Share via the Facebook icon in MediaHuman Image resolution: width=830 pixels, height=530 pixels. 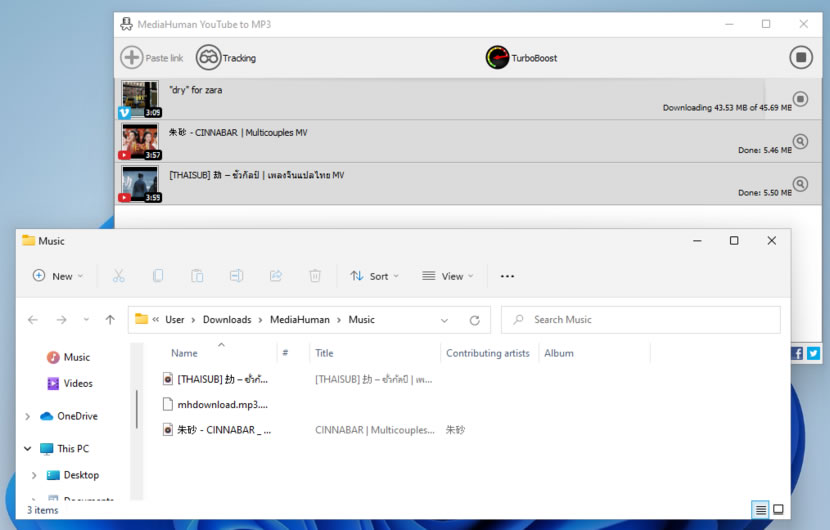tap(798, 353)
